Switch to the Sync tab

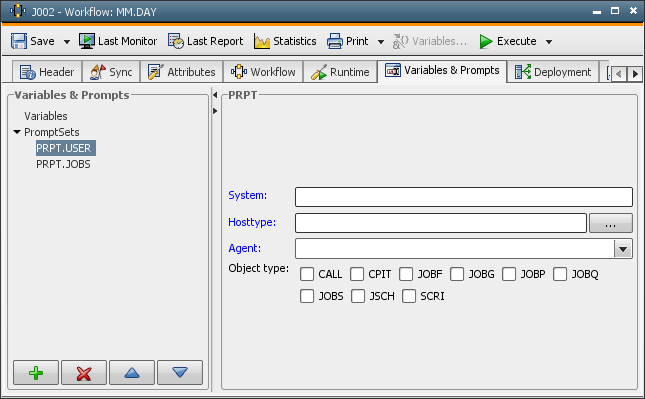point(111,72)
